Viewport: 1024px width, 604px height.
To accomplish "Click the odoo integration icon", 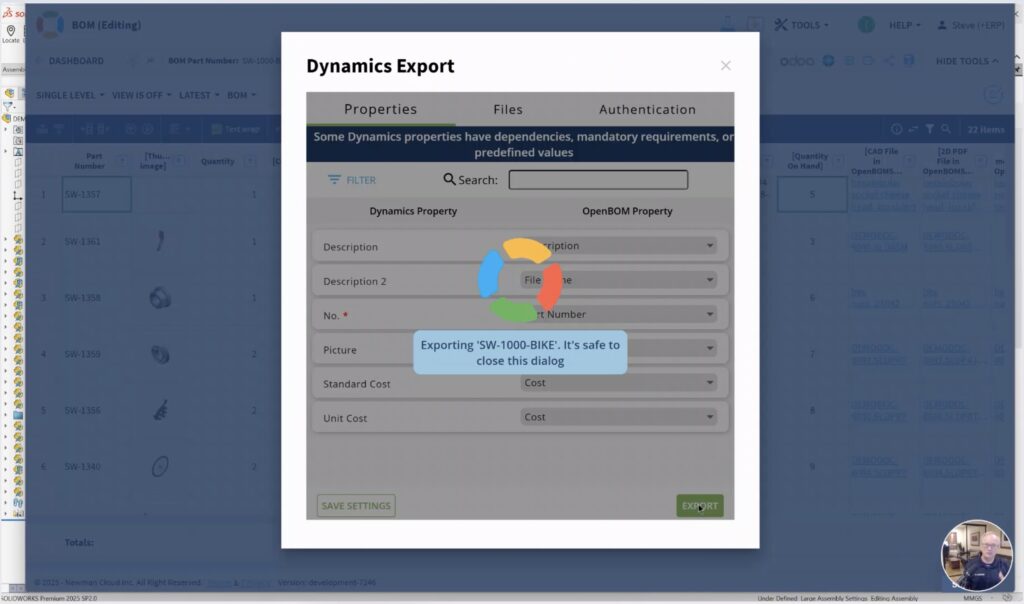I will point(797,61).
